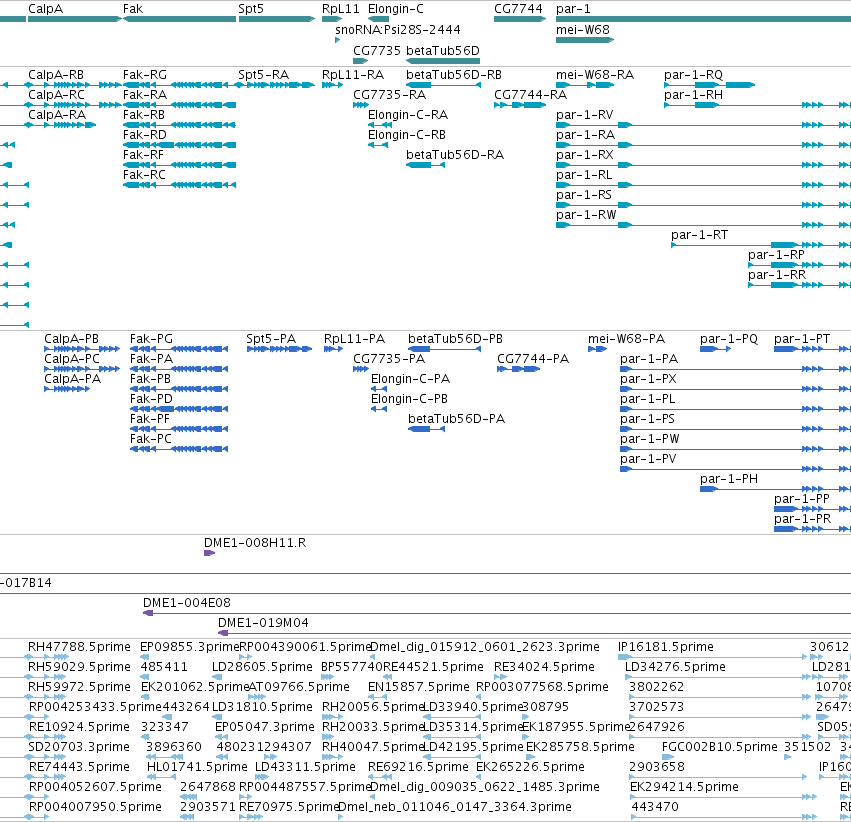The height and width of the screenshot is (822, 851).
Task: Click protein Fak-PG
Action: (x=179, y=349)
